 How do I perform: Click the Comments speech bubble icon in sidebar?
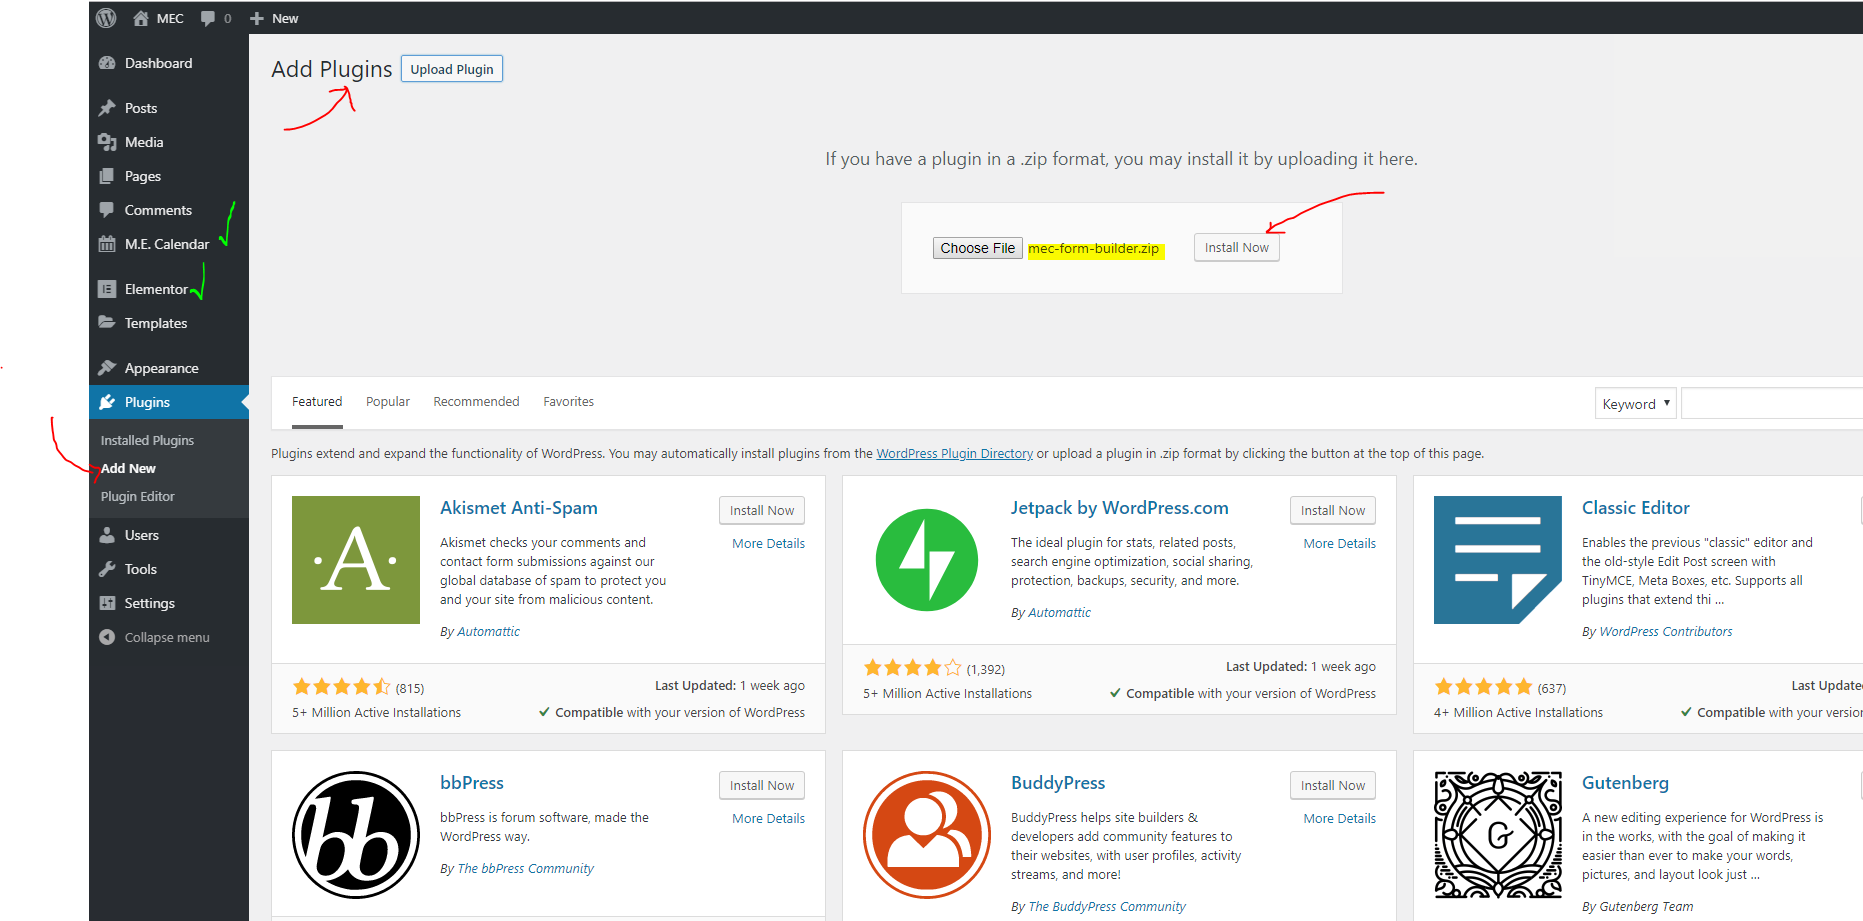click(107, 210)
